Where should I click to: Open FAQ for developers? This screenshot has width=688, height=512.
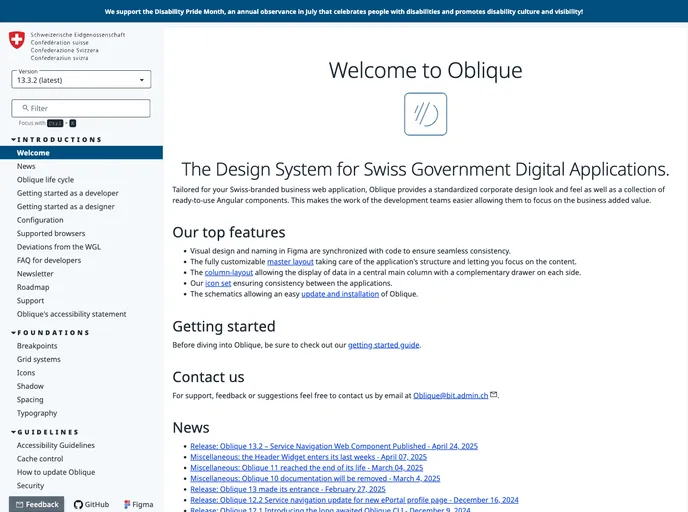(49, 261)
